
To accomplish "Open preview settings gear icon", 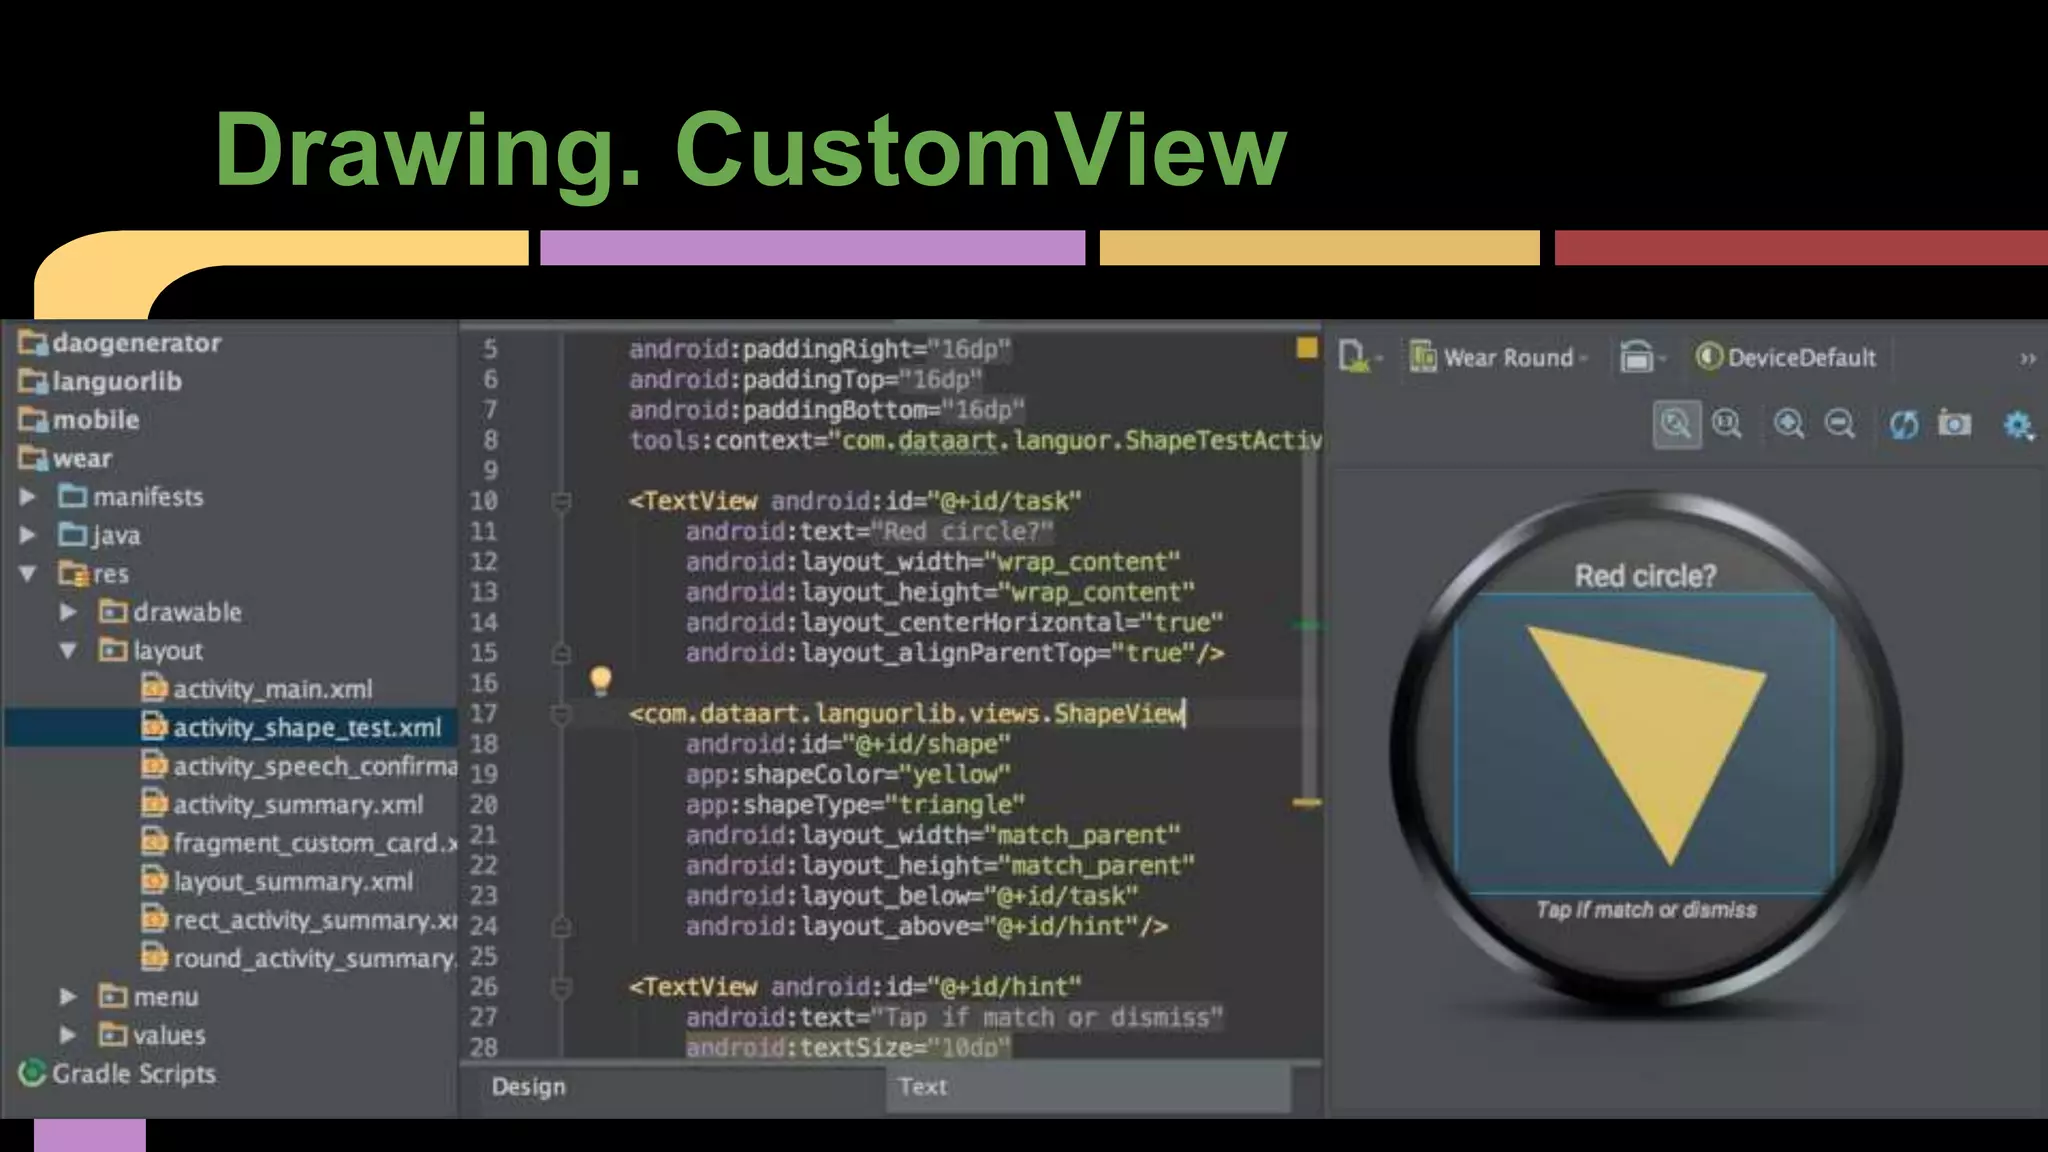I will point(2018,425).
